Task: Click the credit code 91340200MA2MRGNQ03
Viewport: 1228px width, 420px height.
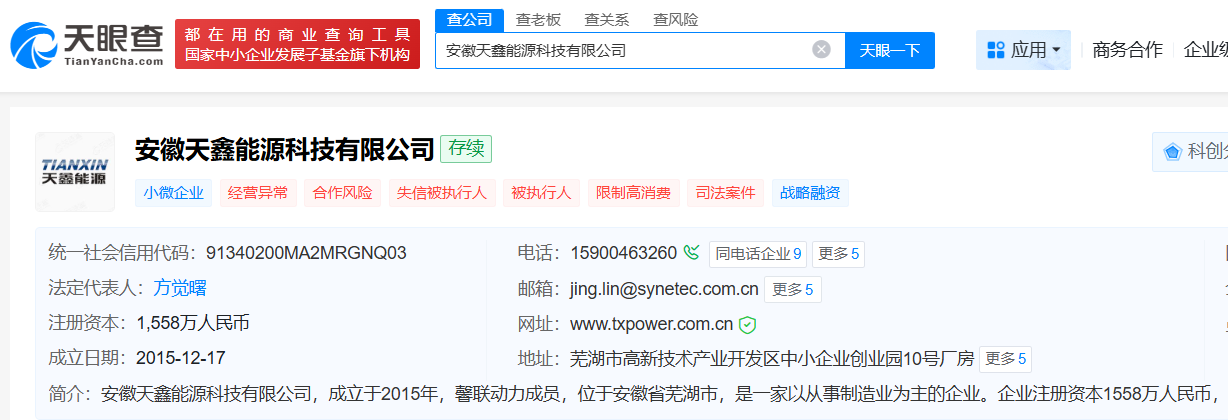Action: [306, 253]
